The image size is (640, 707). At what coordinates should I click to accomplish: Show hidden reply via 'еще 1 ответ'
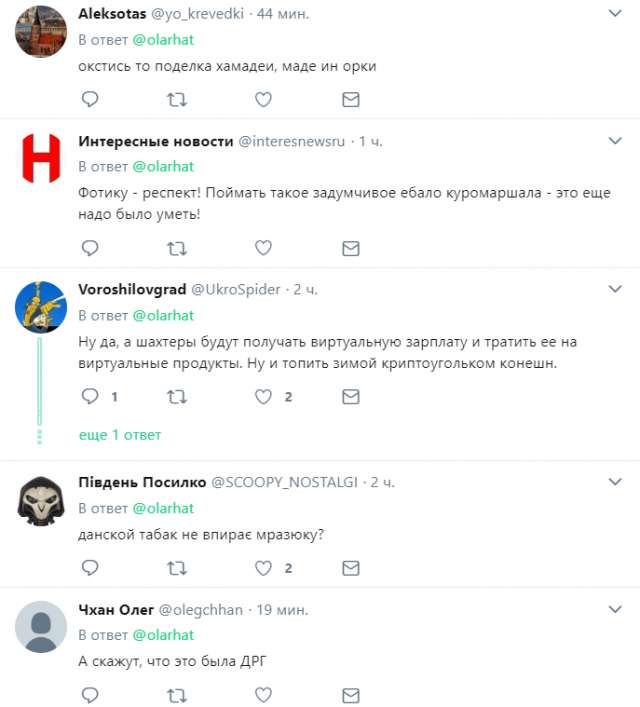click(120, 435)
